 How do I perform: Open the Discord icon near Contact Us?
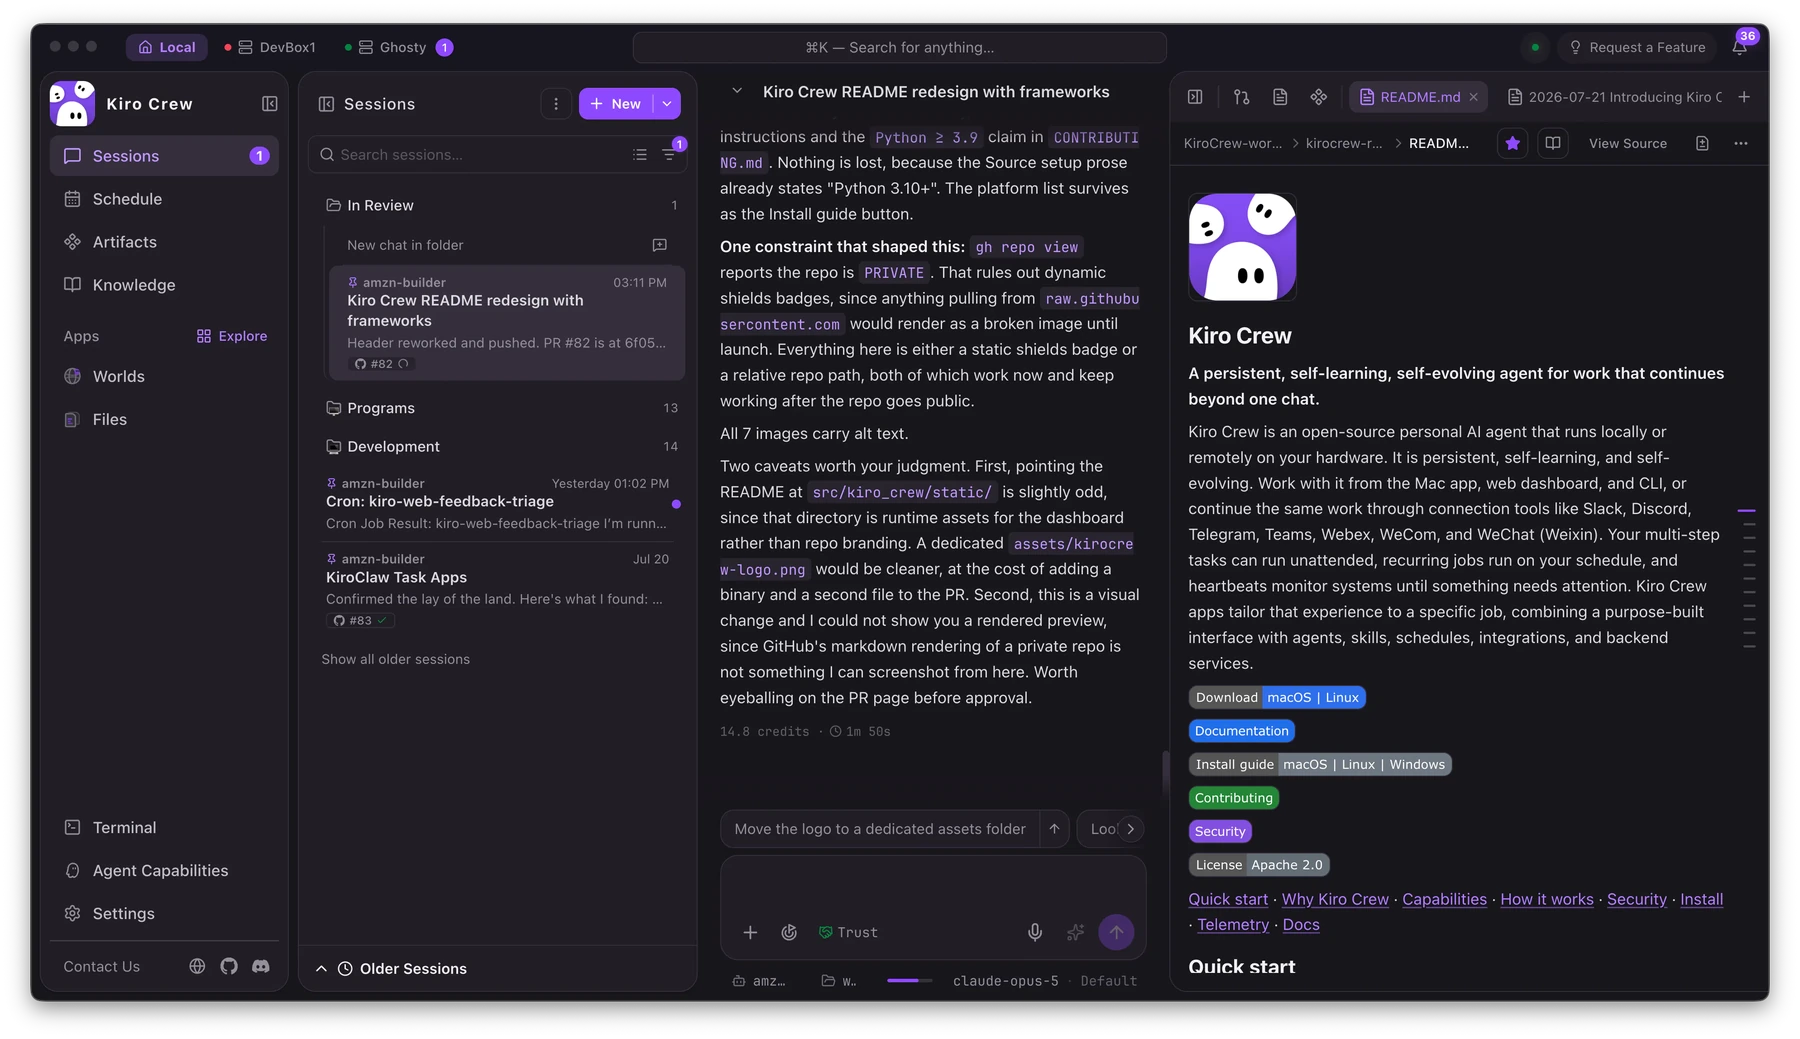click(x=261, y=966)
